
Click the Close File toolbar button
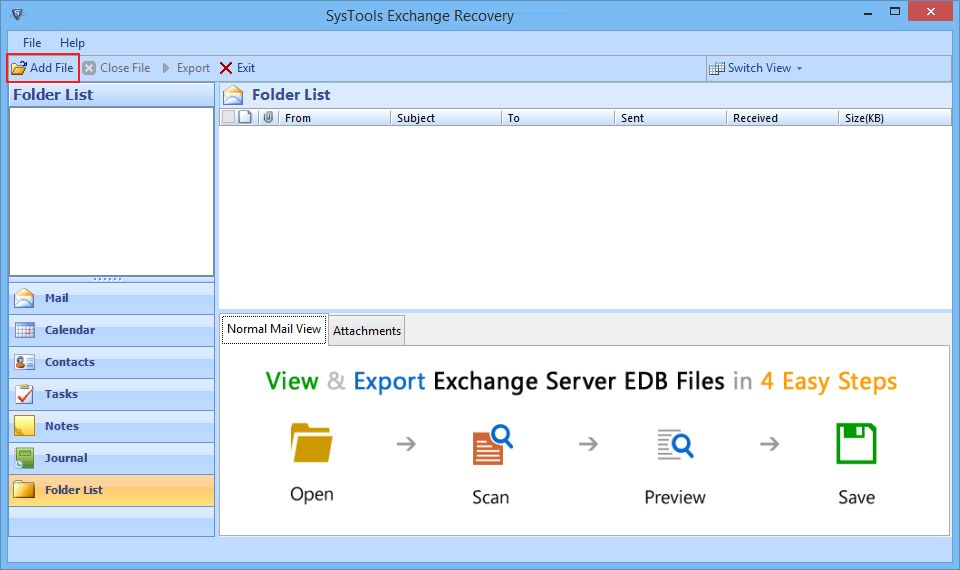(x=116, y=68)
